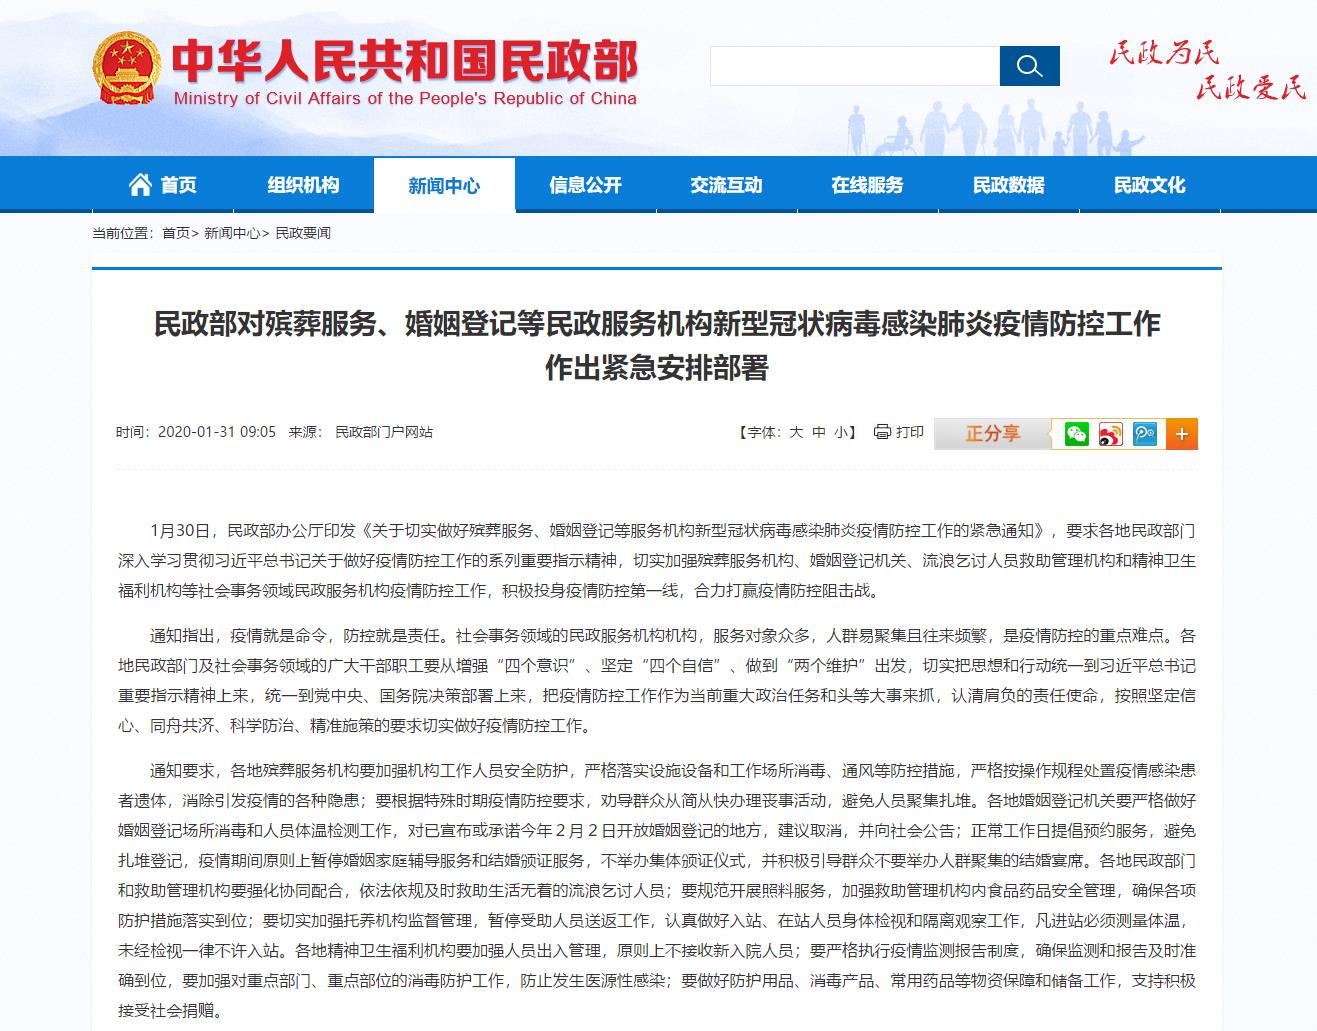
Task: Go to 民政要闻 in breadcrumb
Action: [x=303, y=233]
